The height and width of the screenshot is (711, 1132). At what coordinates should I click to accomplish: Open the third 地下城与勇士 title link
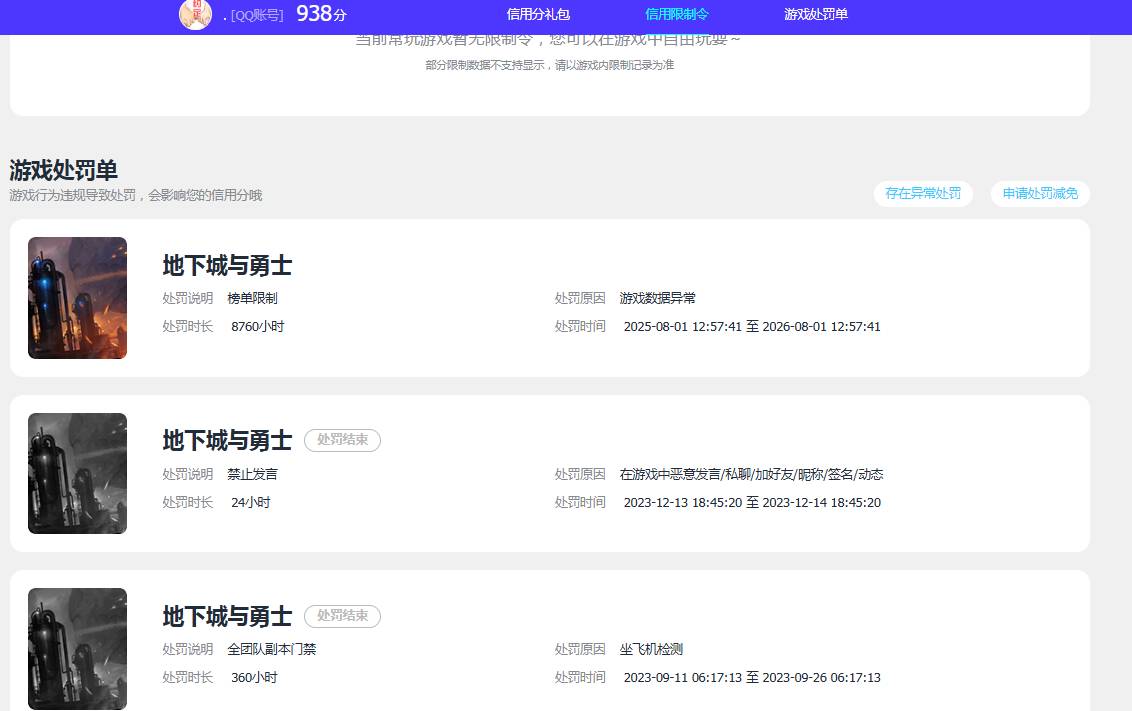[226, 616]
